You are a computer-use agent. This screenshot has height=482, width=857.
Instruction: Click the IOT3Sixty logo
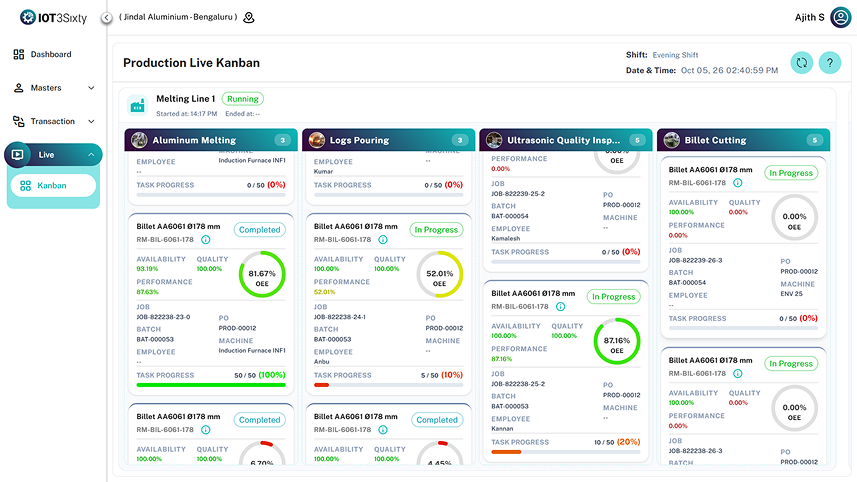[54, 17]
